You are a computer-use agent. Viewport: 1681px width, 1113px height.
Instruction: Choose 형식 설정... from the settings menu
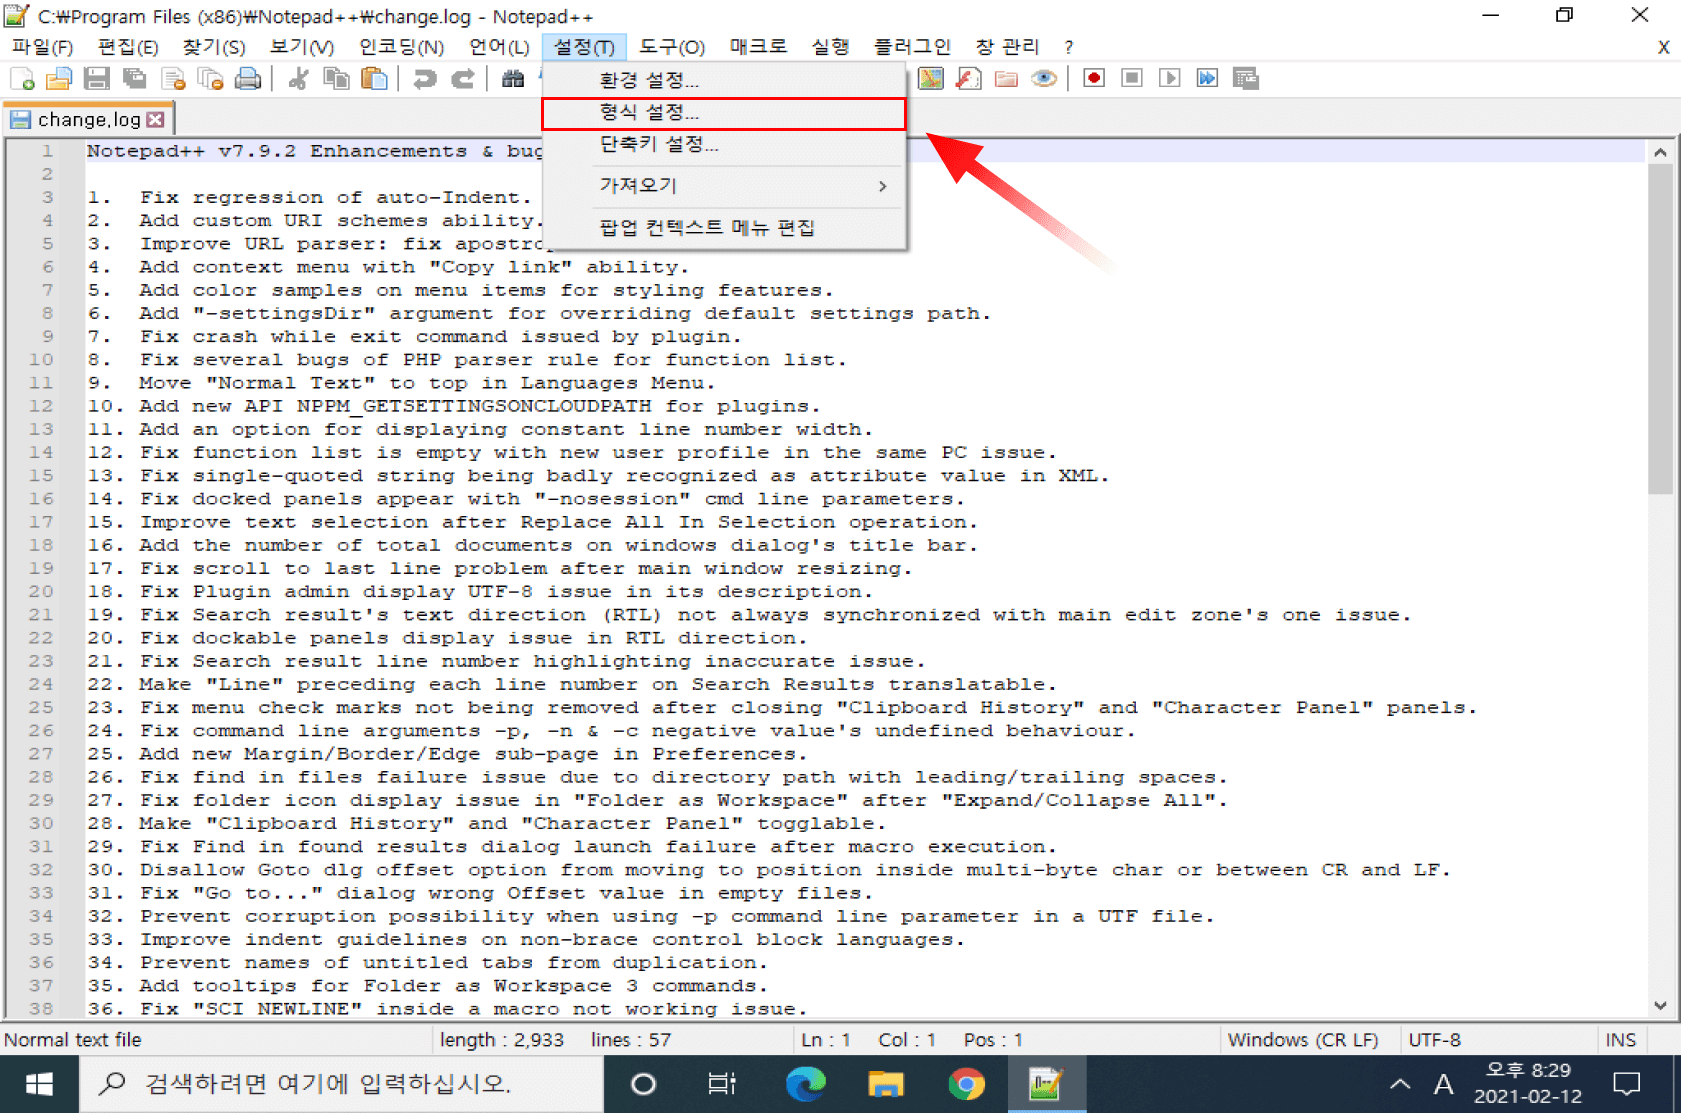pos(724,113)
